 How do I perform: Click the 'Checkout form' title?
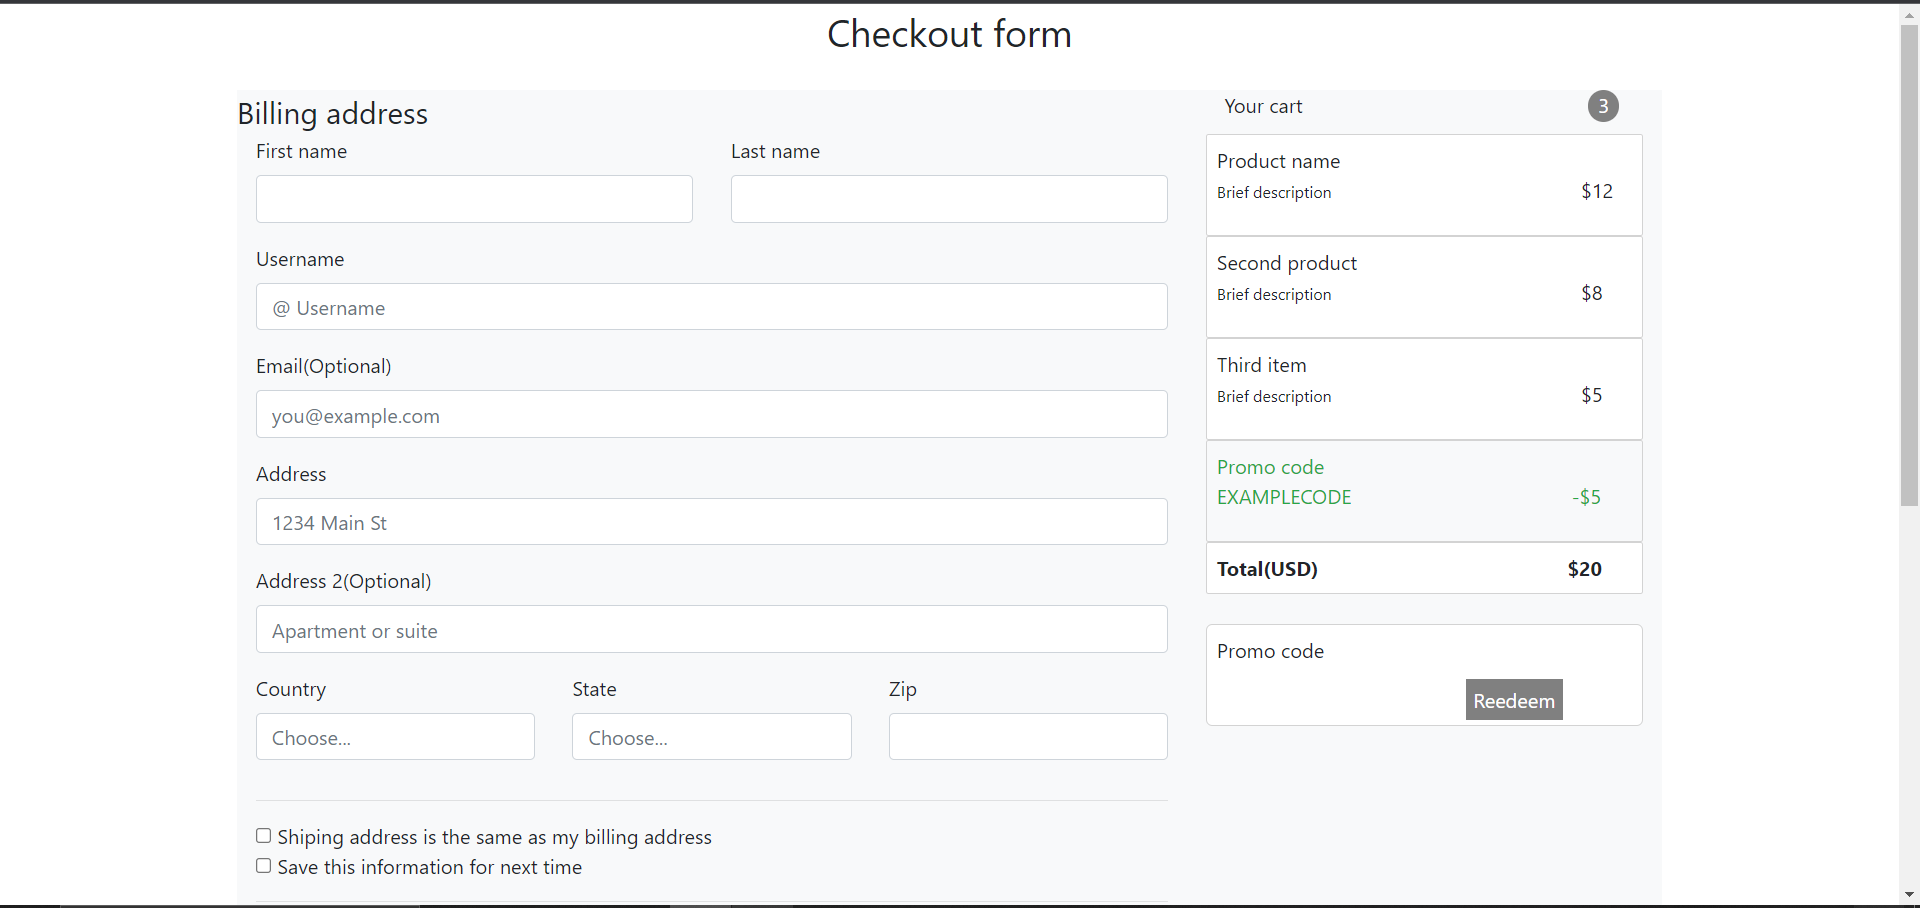[949, 34]
